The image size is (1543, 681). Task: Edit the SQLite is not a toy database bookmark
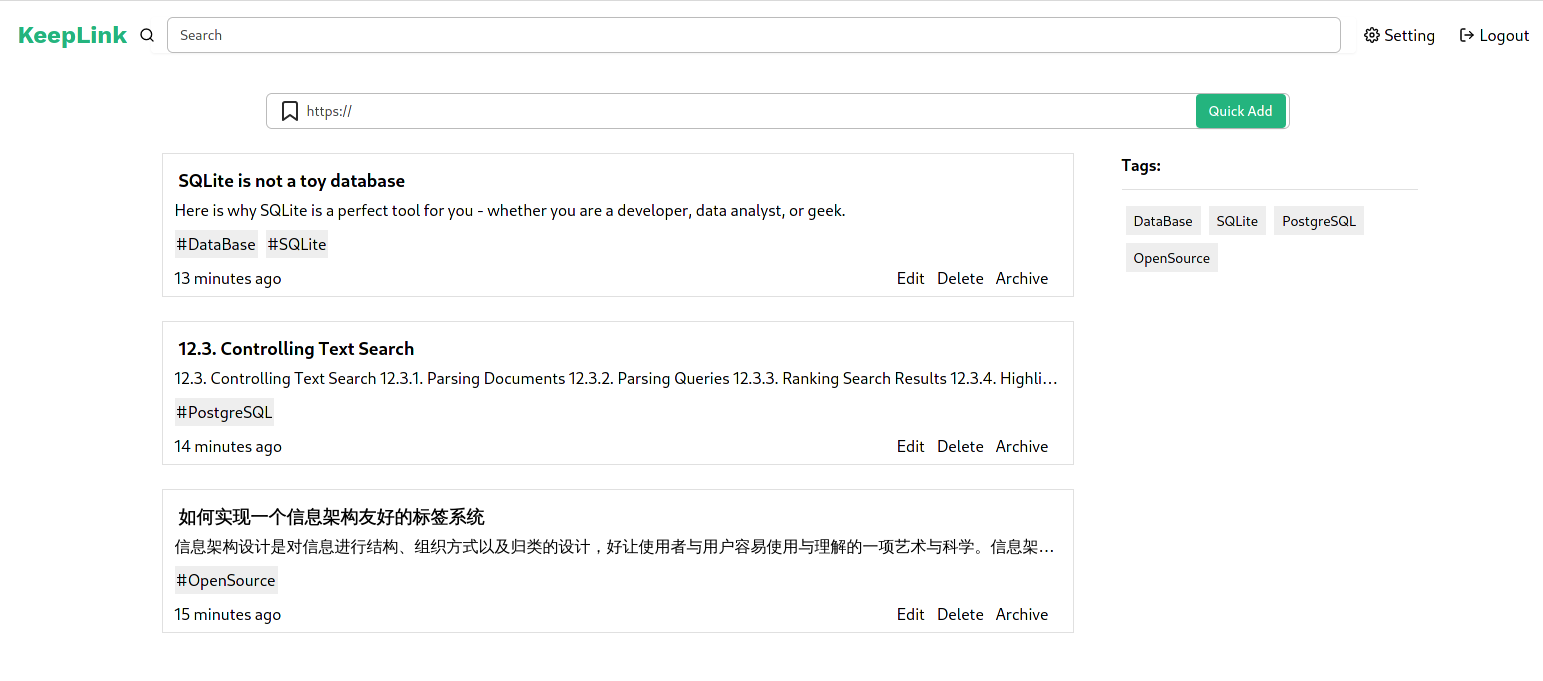click(910, 278)
